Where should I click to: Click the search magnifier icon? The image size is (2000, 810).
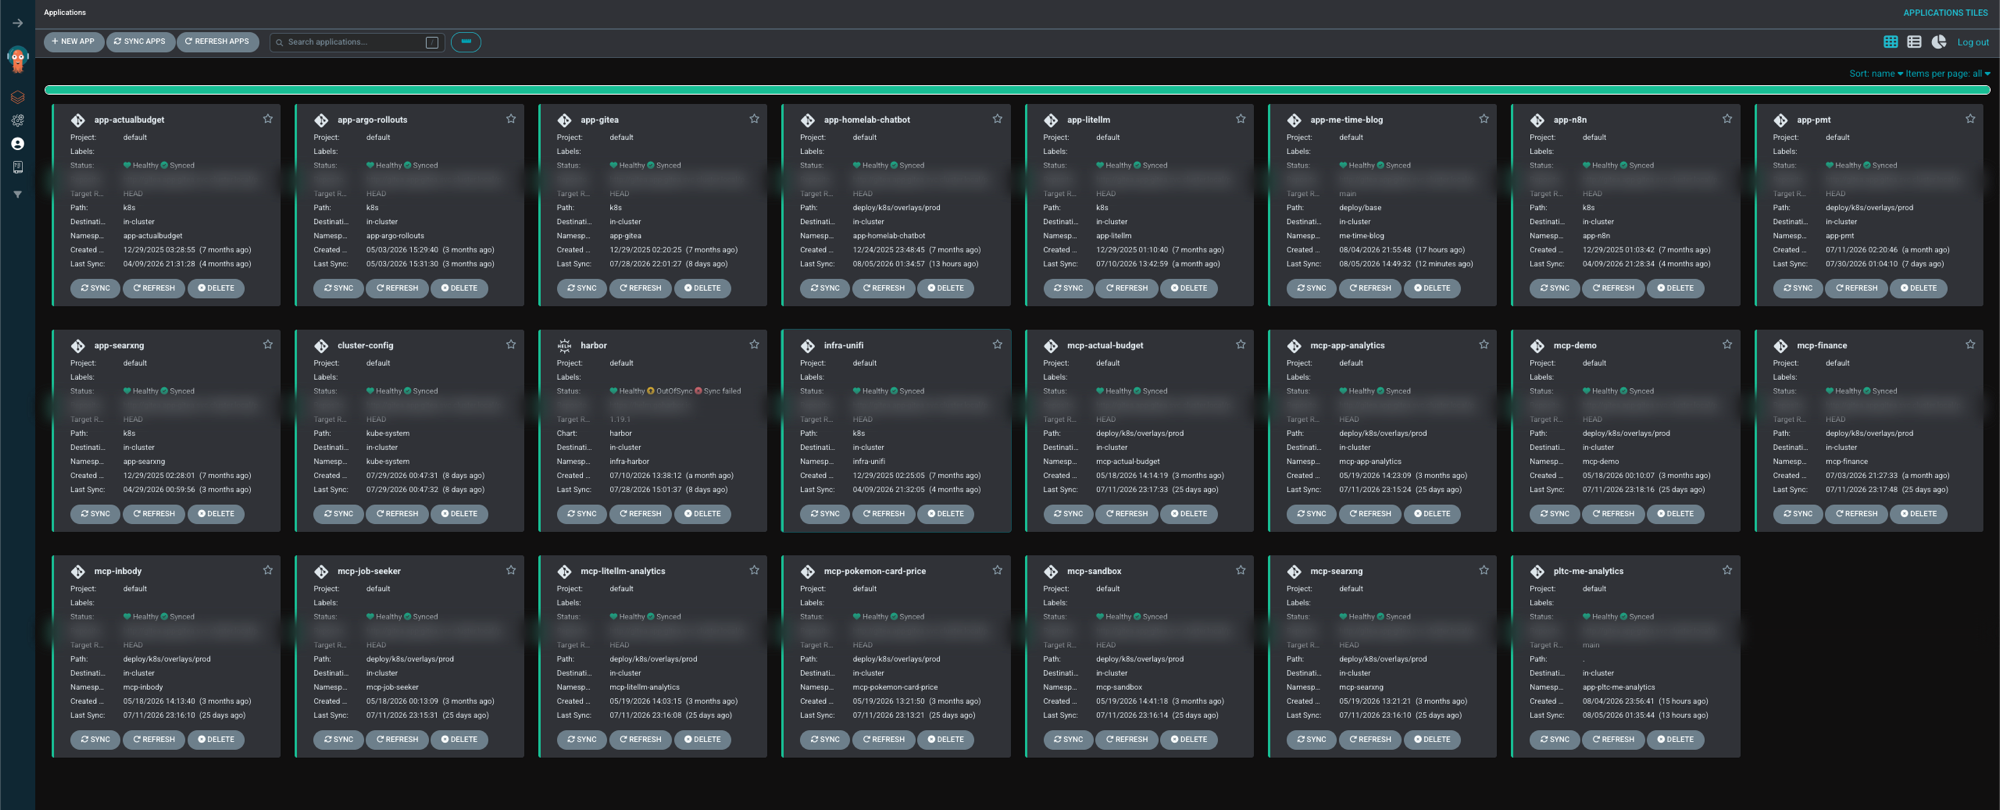(279, 43)
